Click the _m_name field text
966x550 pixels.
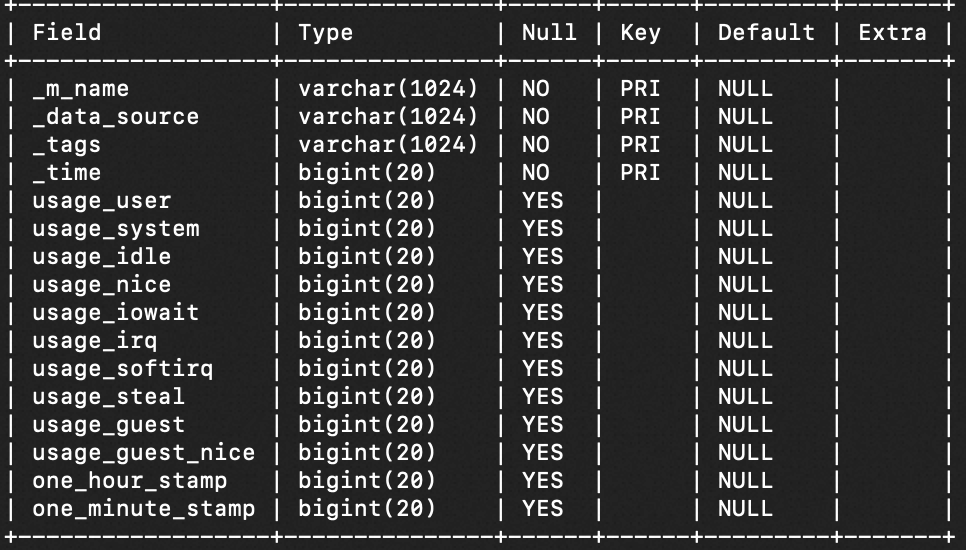(80, 88)
